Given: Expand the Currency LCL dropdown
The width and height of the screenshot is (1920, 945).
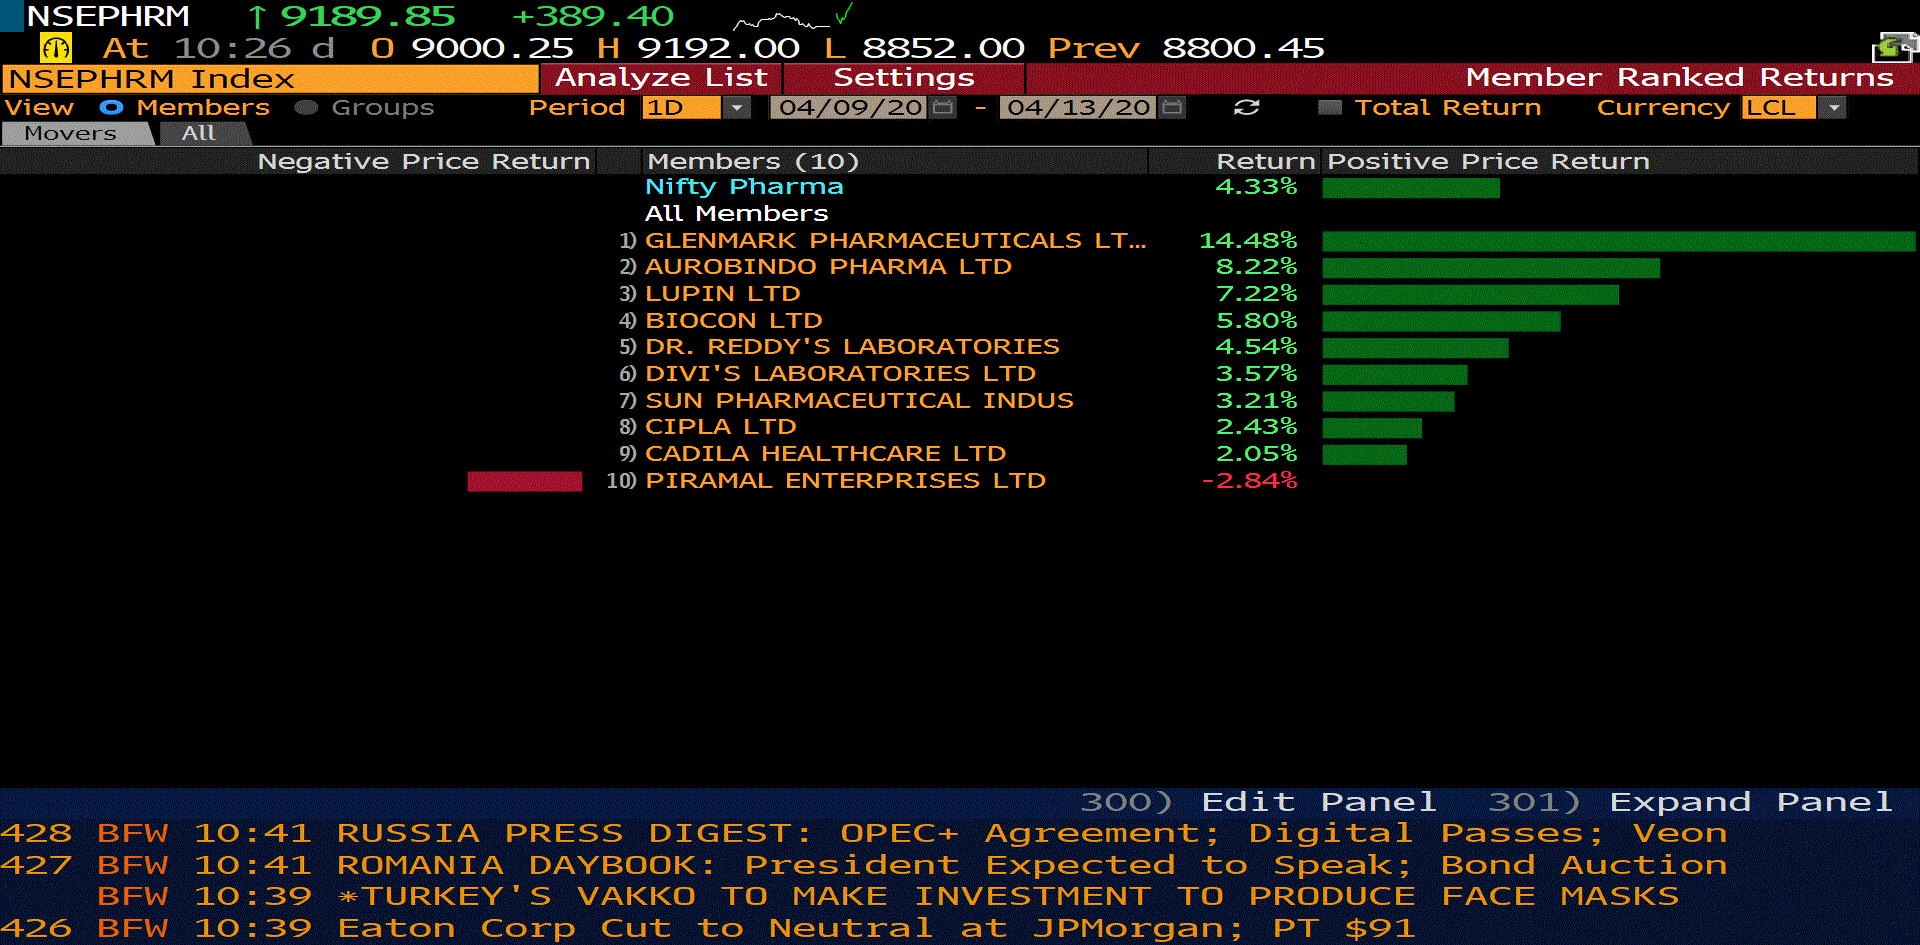Looking at the screenshot, I should [x=1833, y=108].
